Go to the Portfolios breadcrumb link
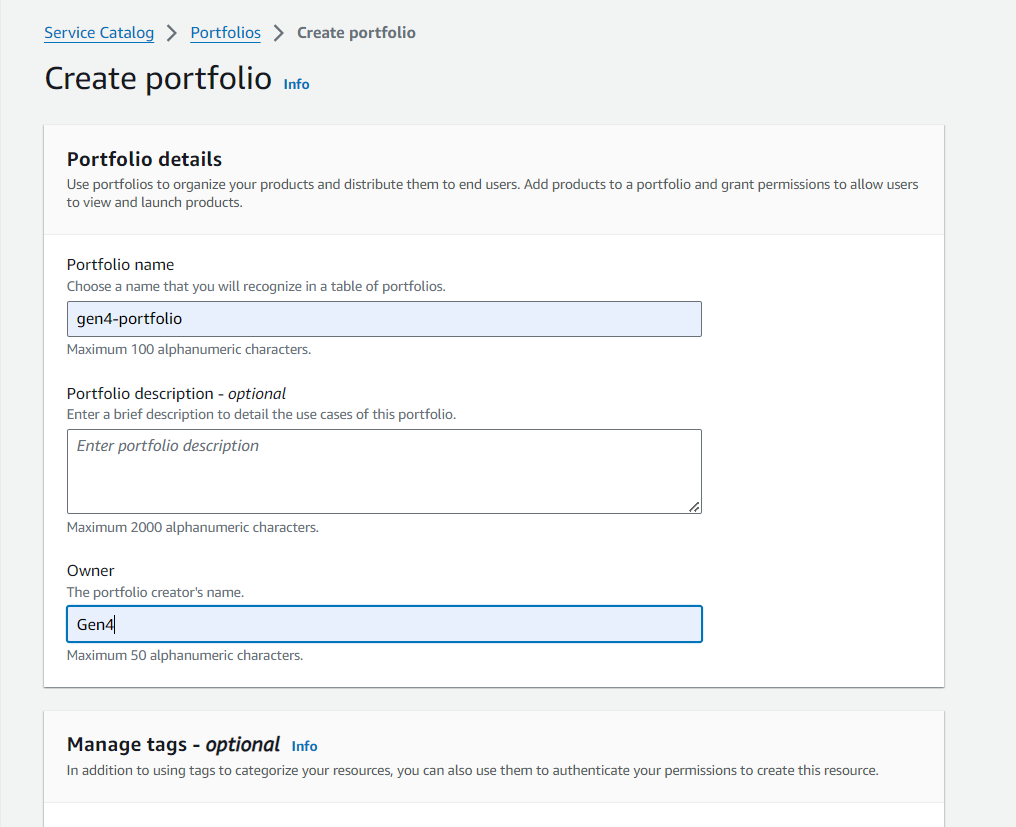Screen dimensions: 1016x827 pyautogui.click(x=225, y=32)
